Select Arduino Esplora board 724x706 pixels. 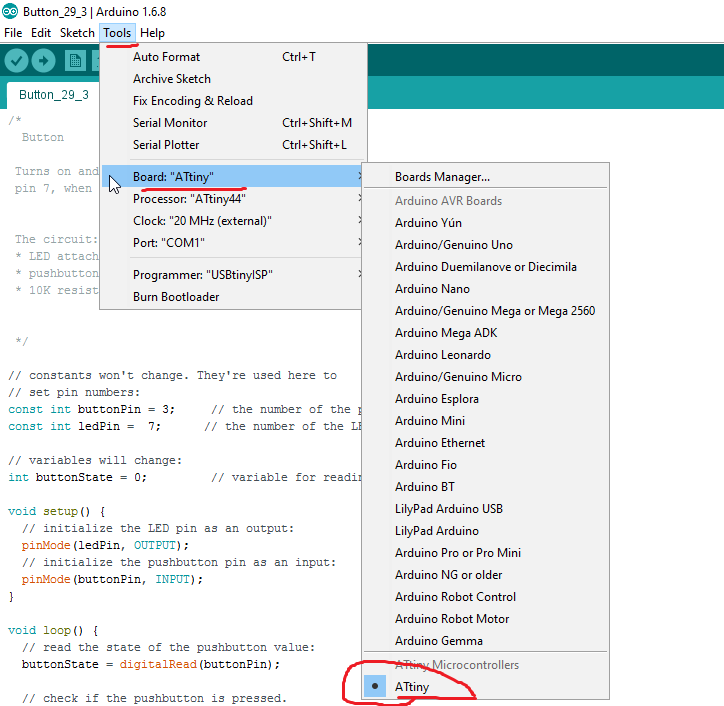(x=485, y=399)
